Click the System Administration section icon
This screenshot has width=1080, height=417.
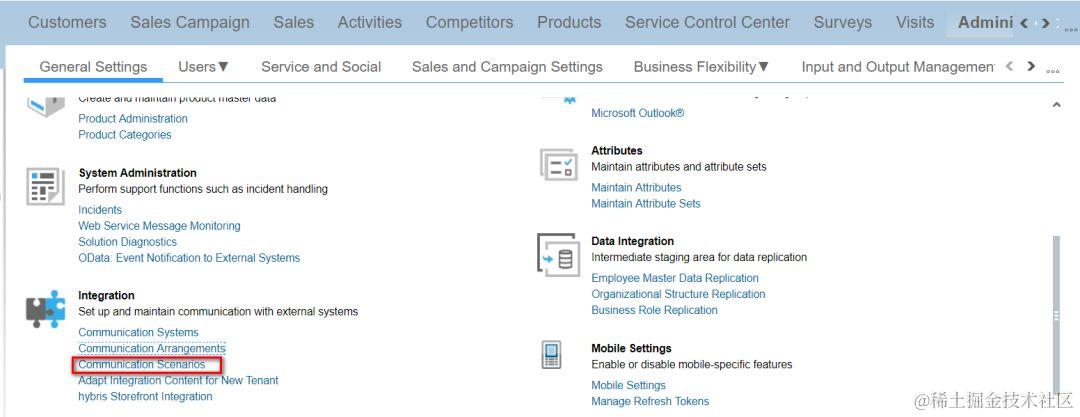tap(44, 187)
